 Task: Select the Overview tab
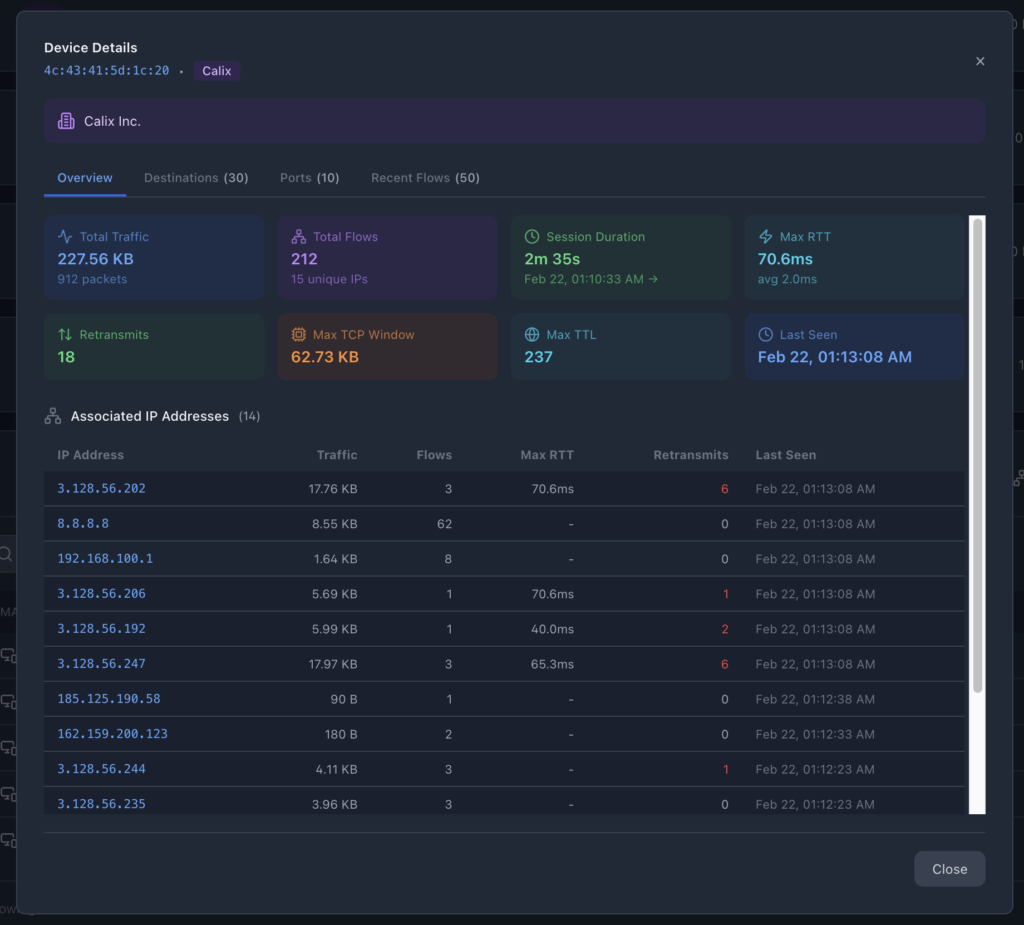tap(85, 178)
